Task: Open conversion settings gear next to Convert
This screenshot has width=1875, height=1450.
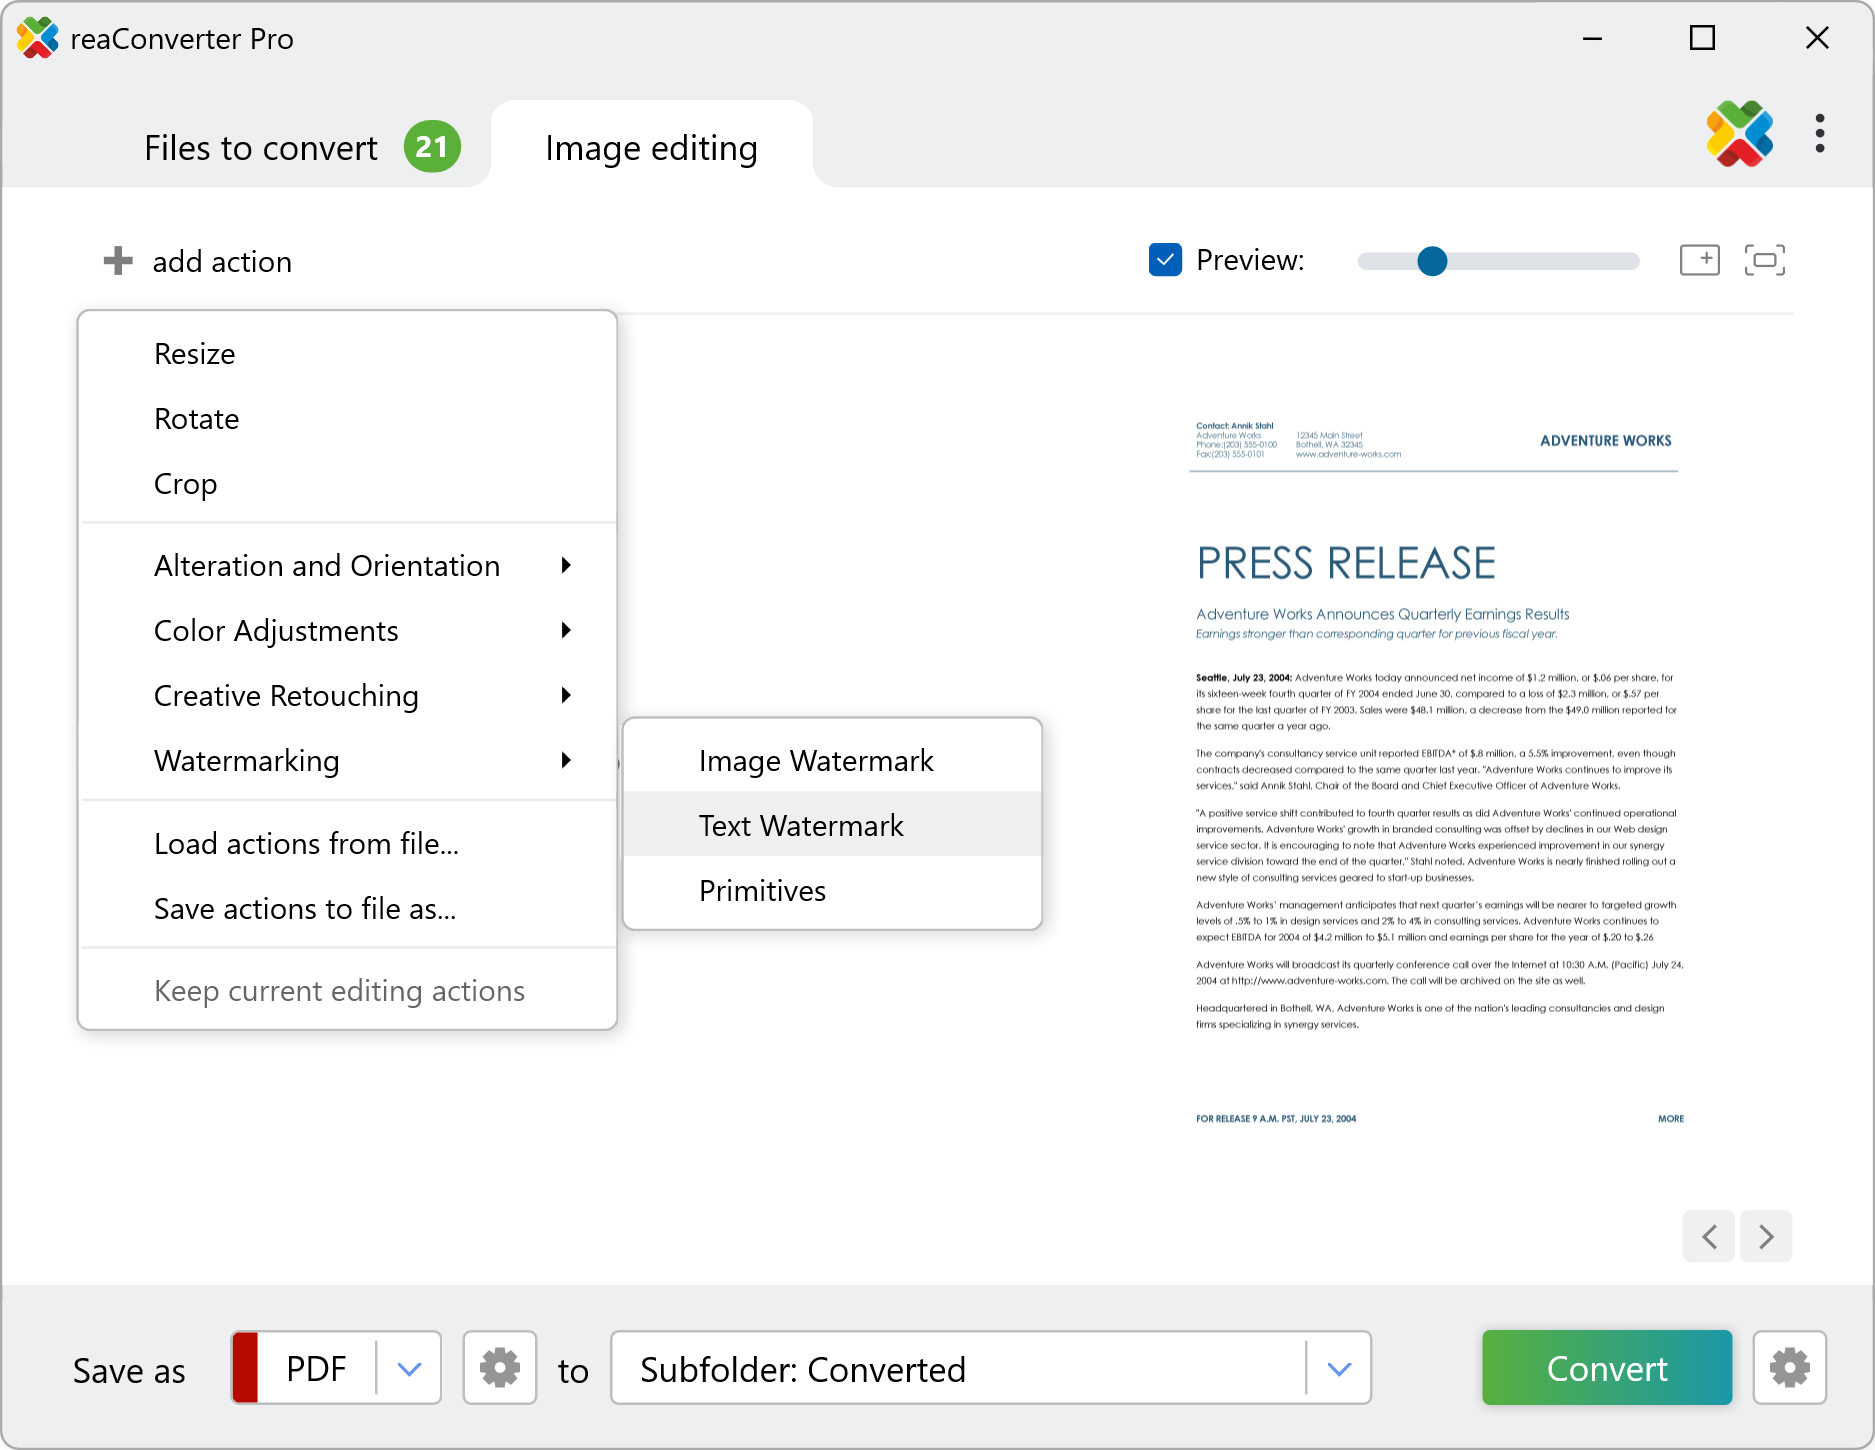Action: [1789, 1367]
